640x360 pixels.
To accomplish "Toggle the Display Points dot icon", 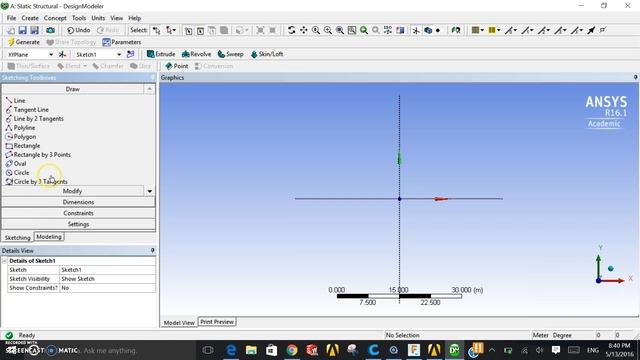I will (x=438, y=30).
